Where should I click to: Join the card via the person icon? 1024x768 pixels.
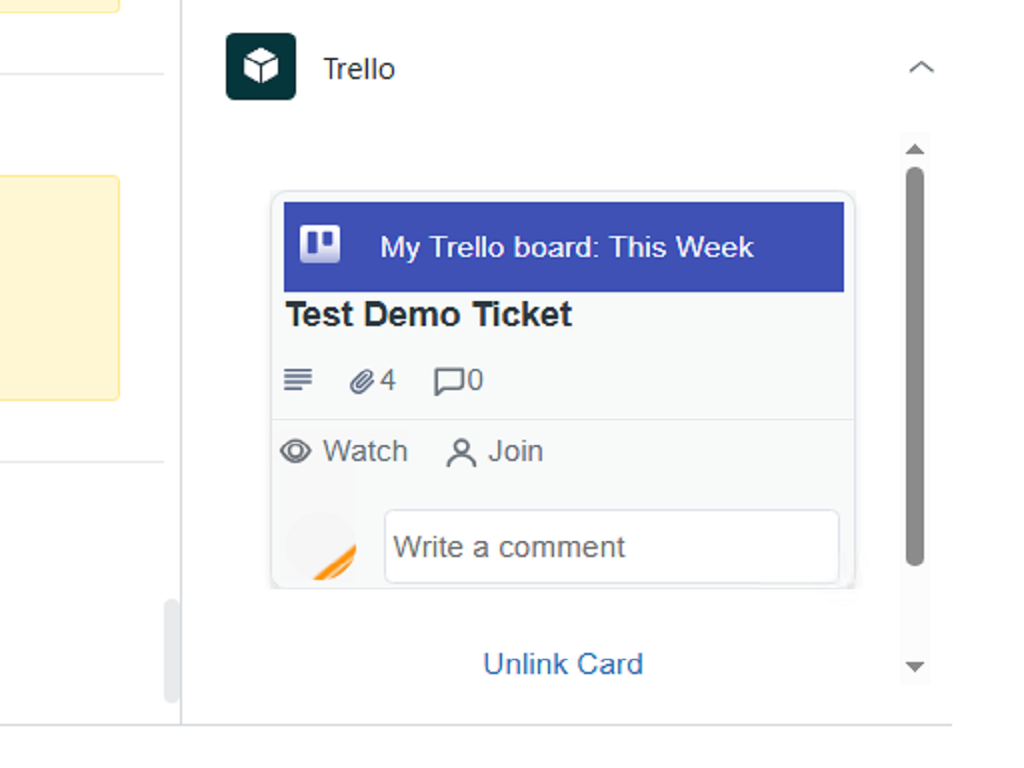point(461,453)
